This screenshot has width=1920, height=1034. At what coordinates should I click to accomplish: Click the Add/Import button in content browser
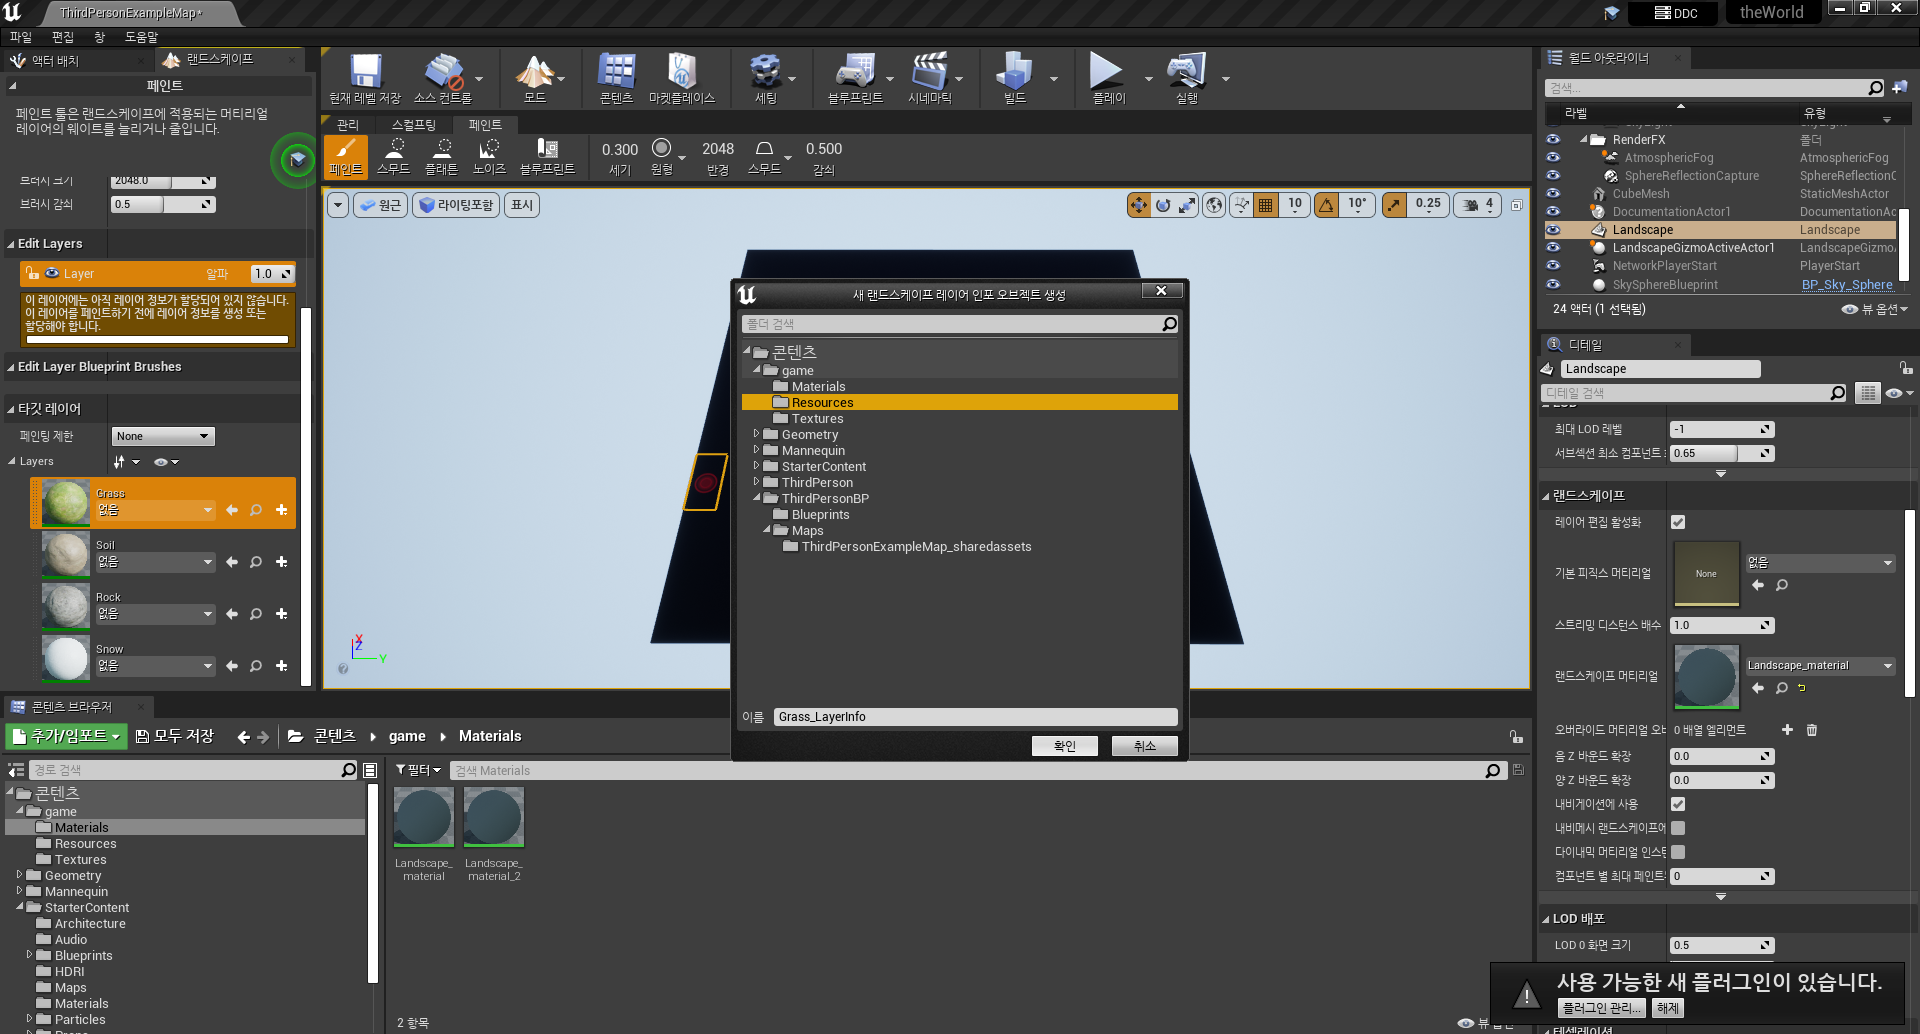[x=67, y=736]
